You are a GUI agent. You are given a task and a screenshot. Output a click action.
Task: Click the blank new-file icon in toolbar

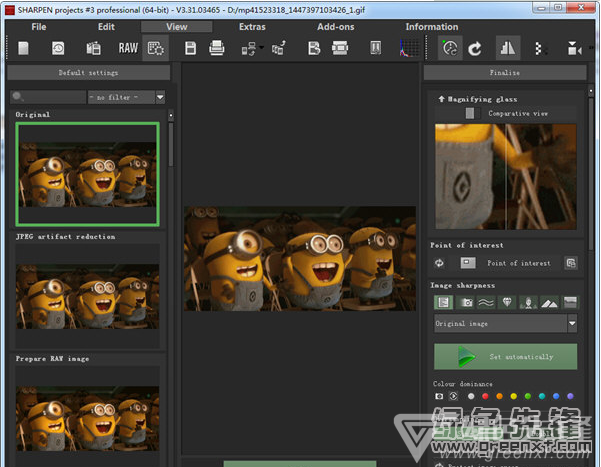pyautogui.click(x=23, y=48)
